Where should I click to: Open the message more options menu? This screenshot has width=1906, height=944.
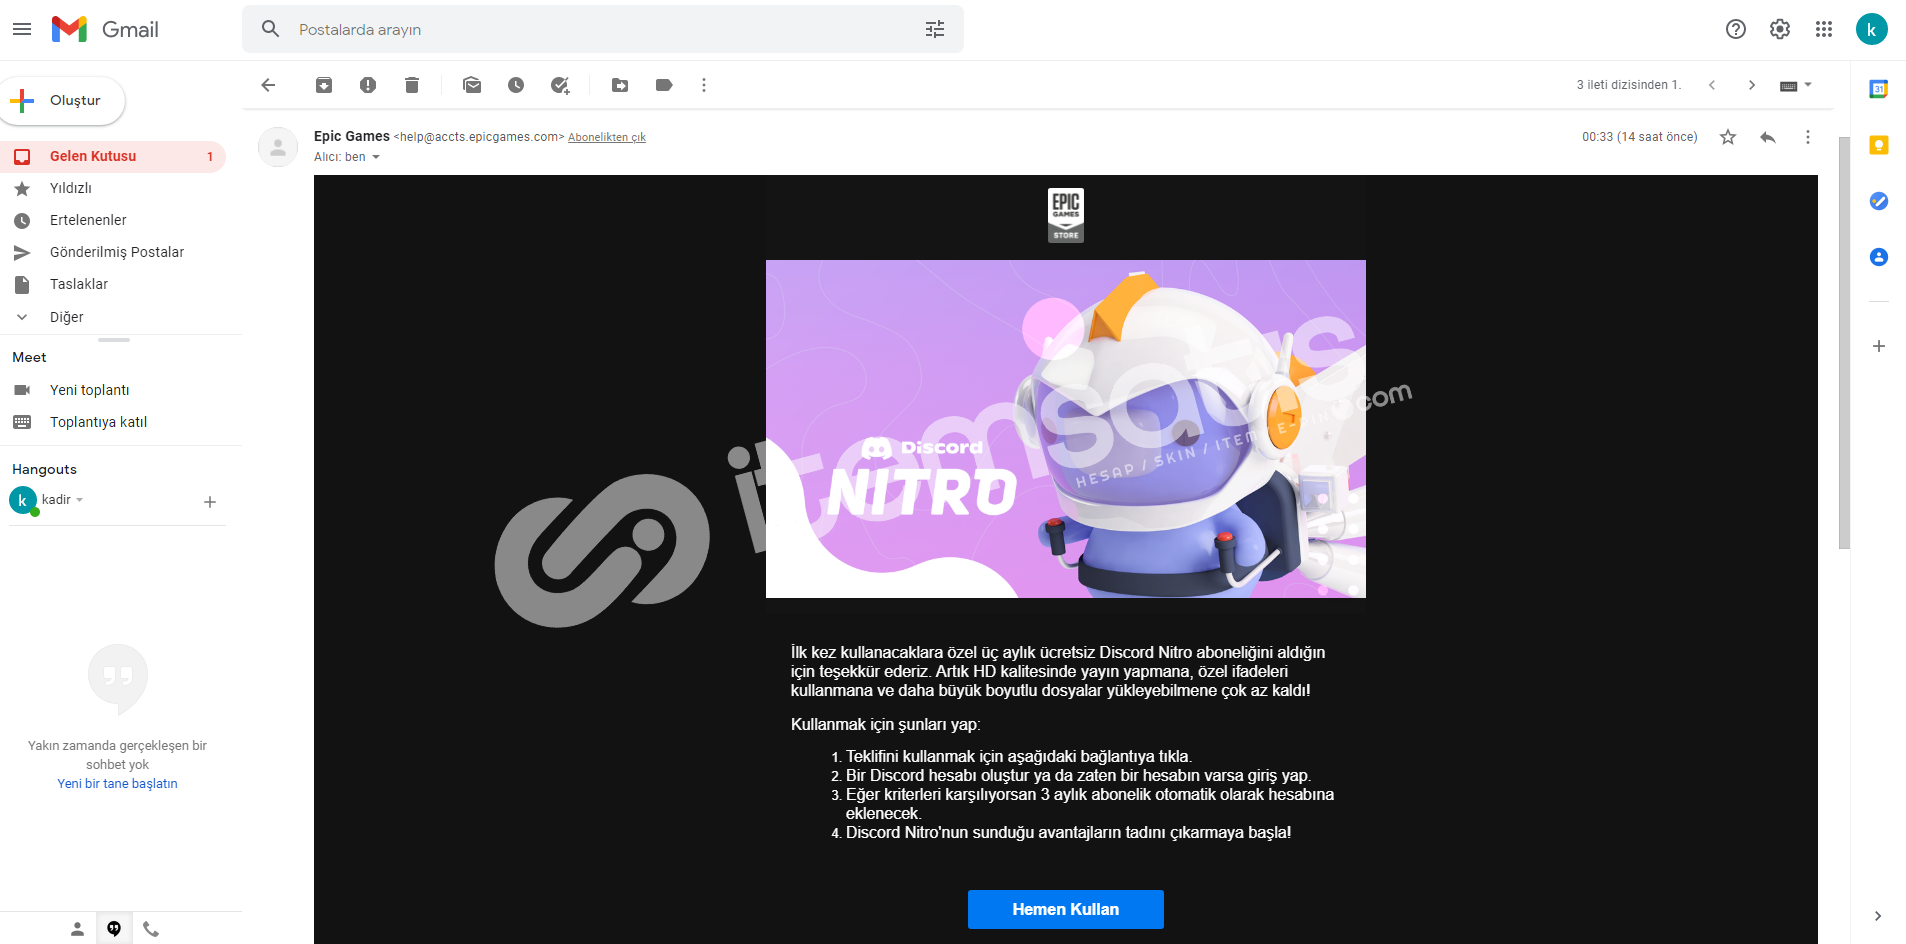(1808, 137)
